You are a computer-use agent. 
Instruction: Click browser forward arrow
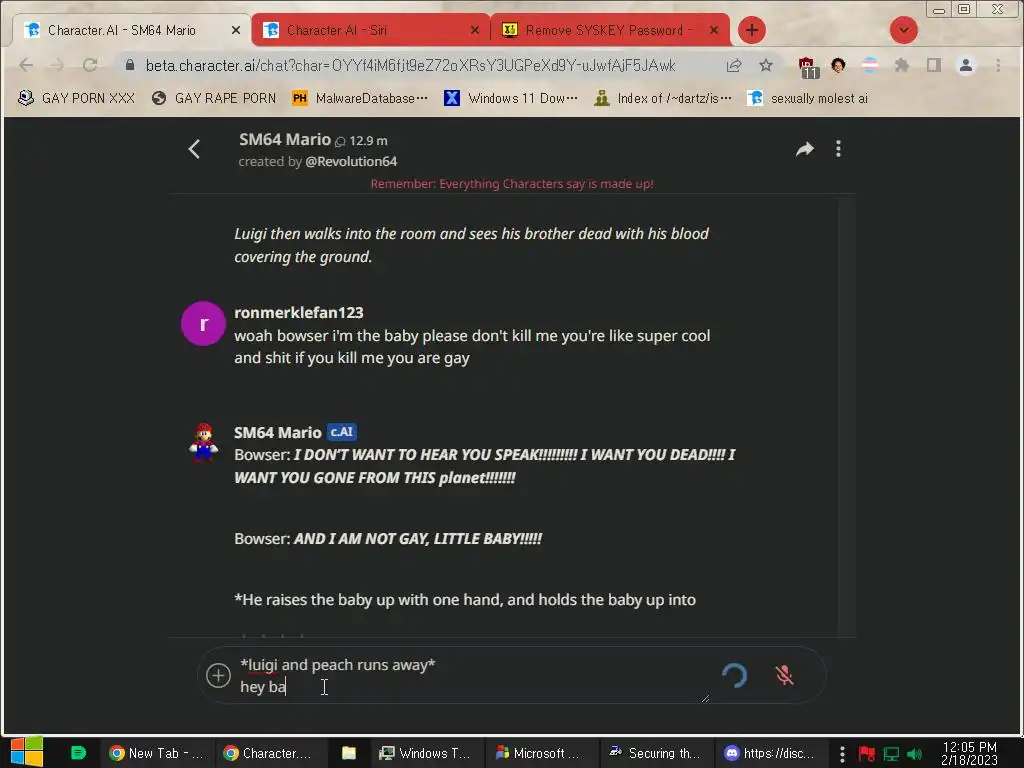pyautogui.click(x=57, y=65)
